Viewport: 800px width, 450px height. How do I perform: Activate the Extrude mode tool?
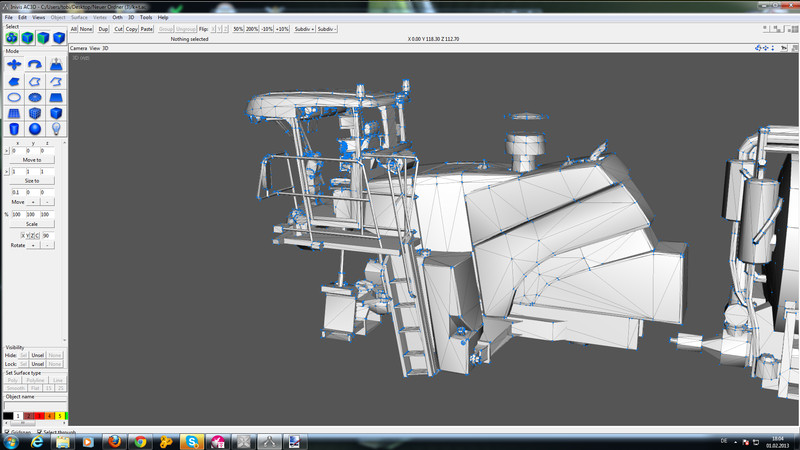56,64
